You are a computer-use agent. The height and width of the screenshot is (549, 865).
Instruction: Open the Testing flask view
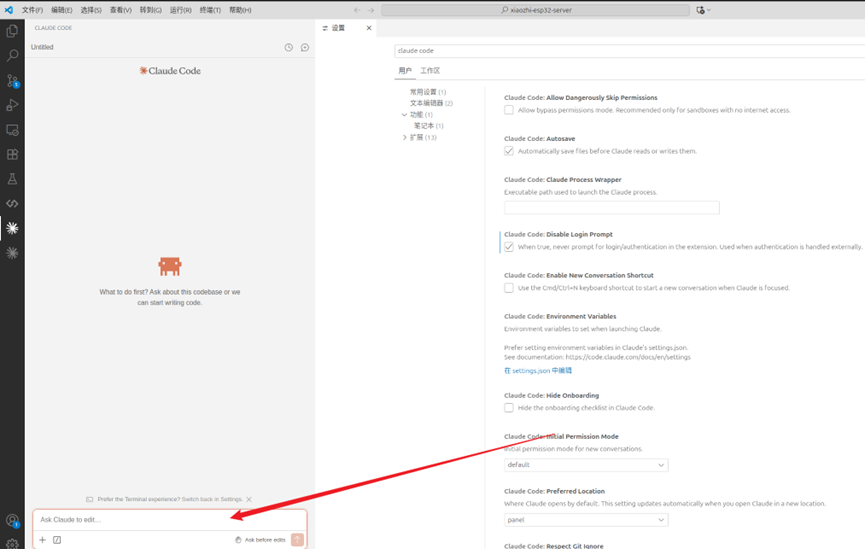coord(12,179)
